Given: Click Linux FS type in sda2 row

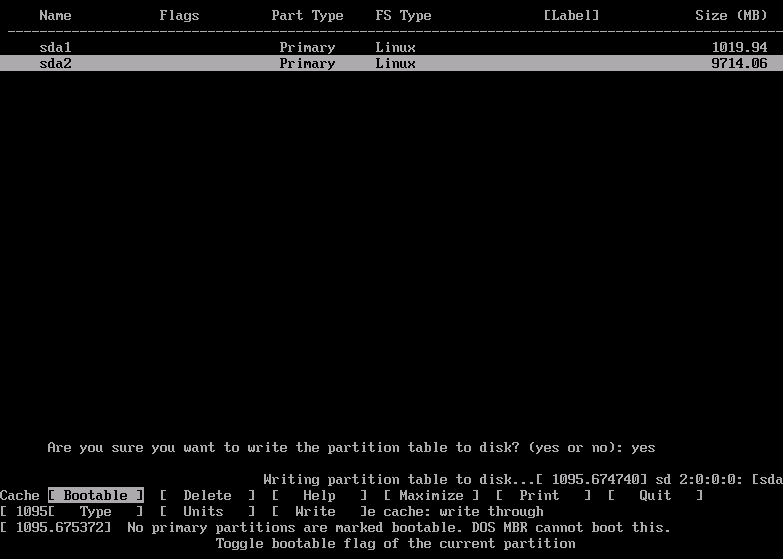Looking at the screenshot, I should coord(395,63).
